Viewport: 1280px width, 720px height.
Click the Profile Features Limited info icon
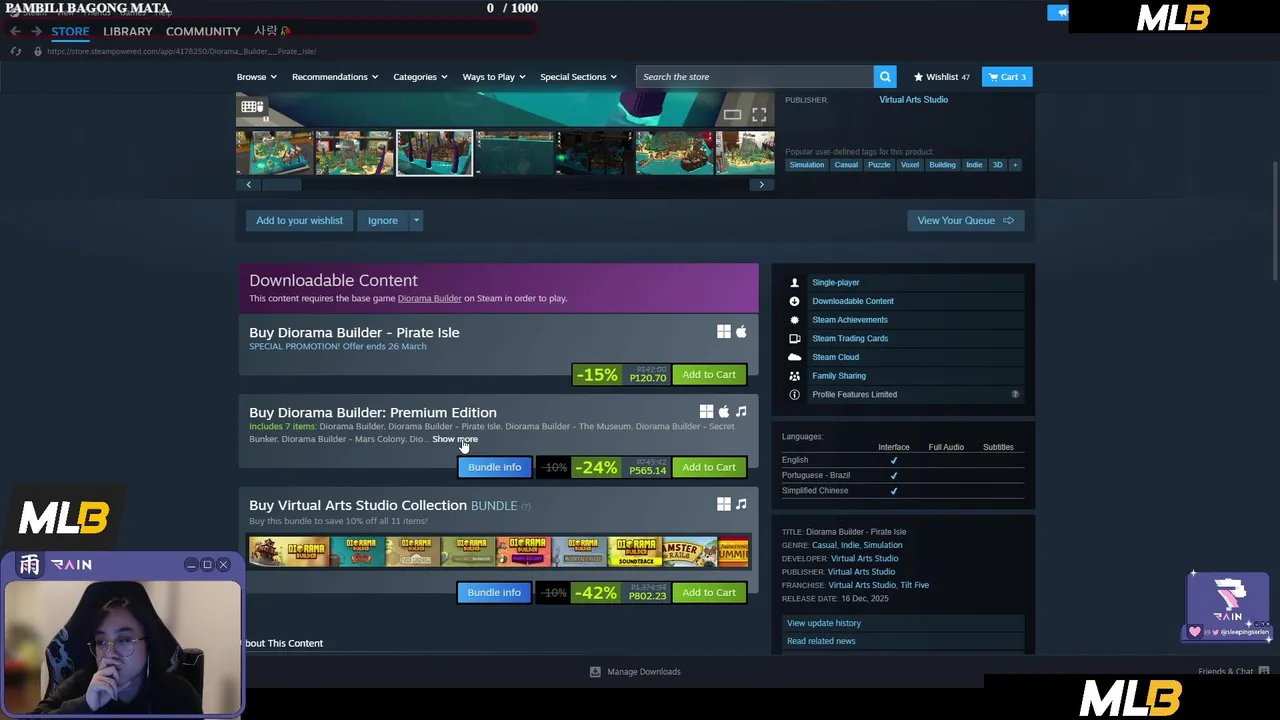pos(794,395)
